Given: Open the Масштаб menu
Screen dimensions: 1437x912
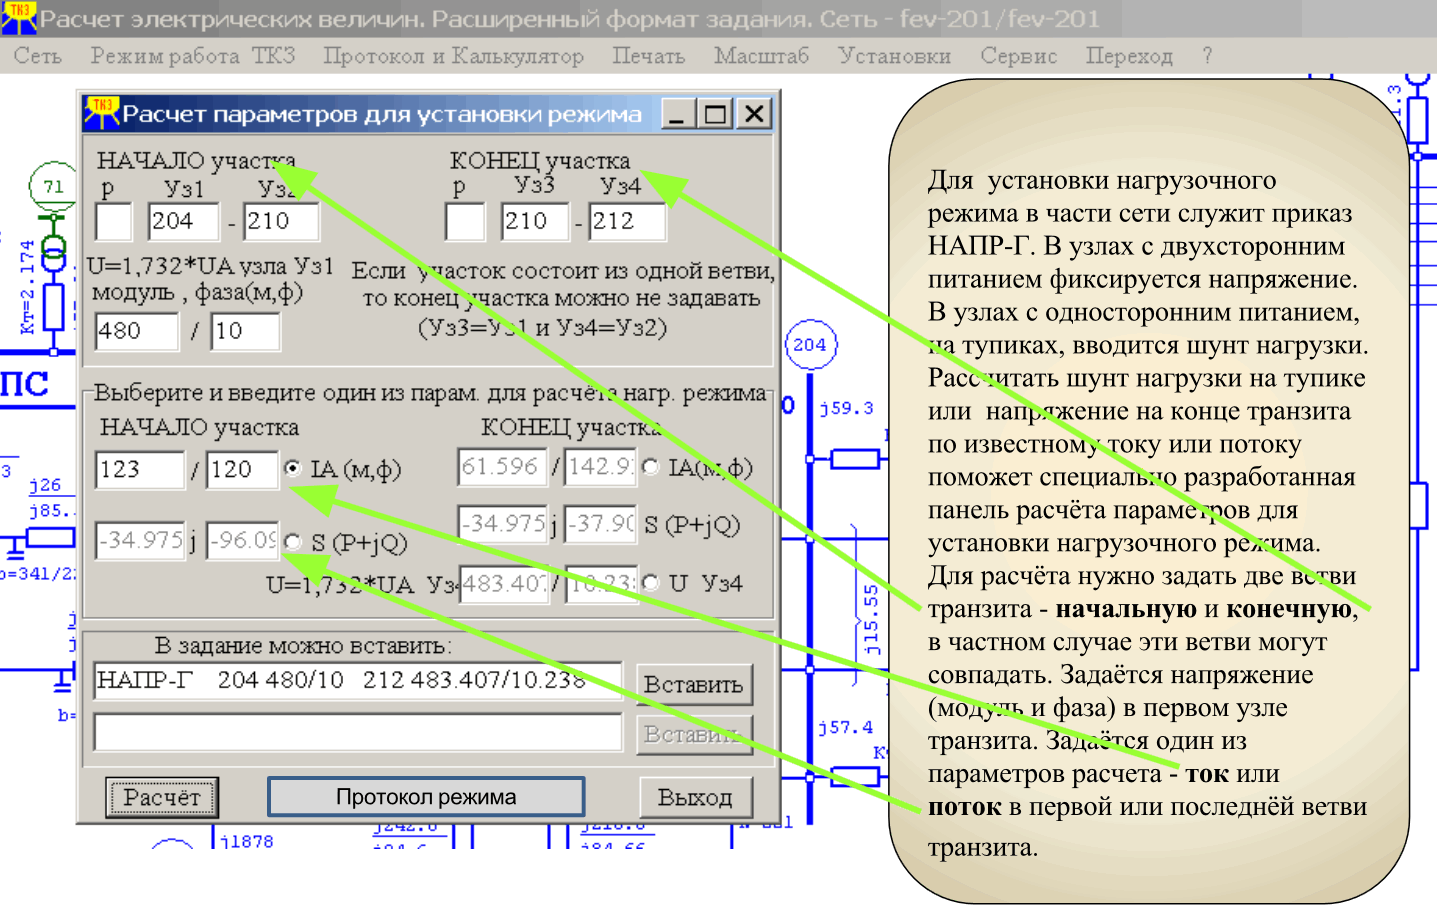Looking at the screenshot, I should 761,56.
